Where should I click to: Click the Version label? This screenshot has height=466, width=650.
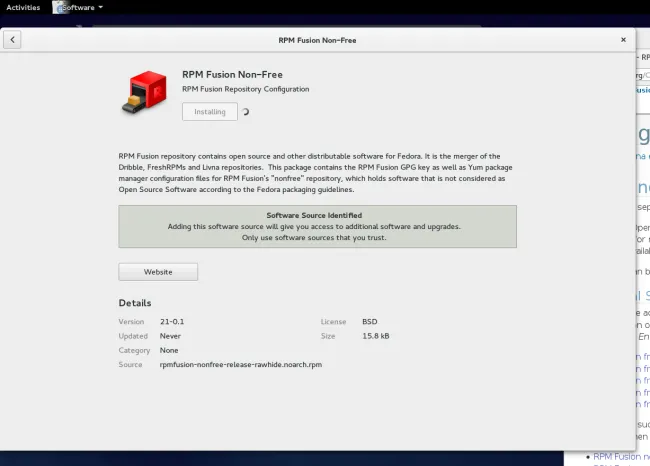[131, 322]
